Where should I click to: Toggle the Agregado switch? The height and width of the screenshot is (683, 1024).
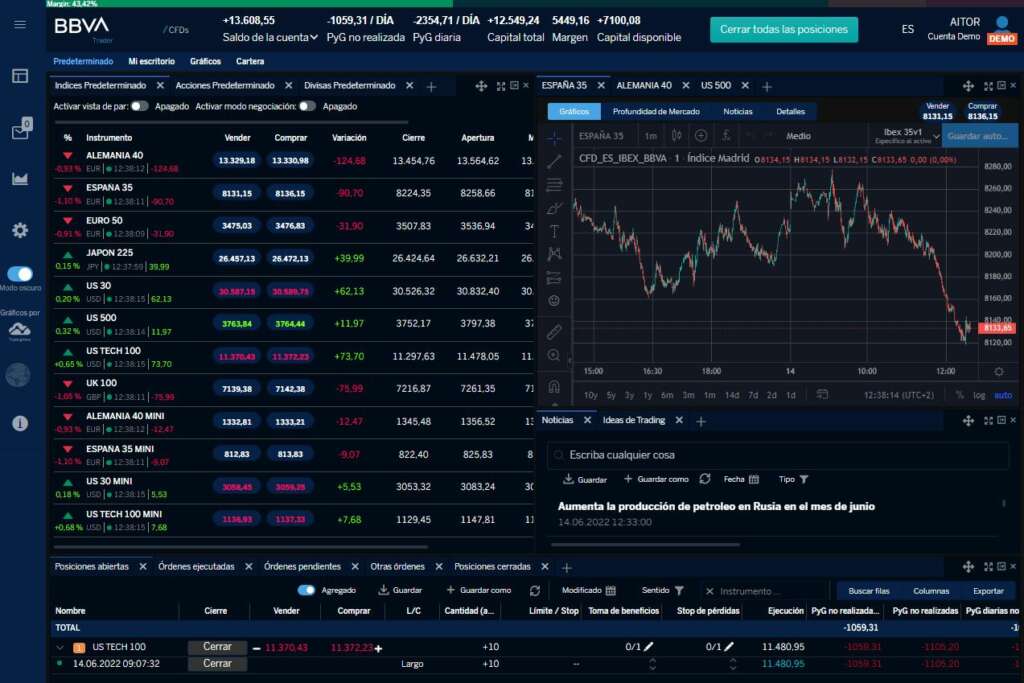[306, 590]
